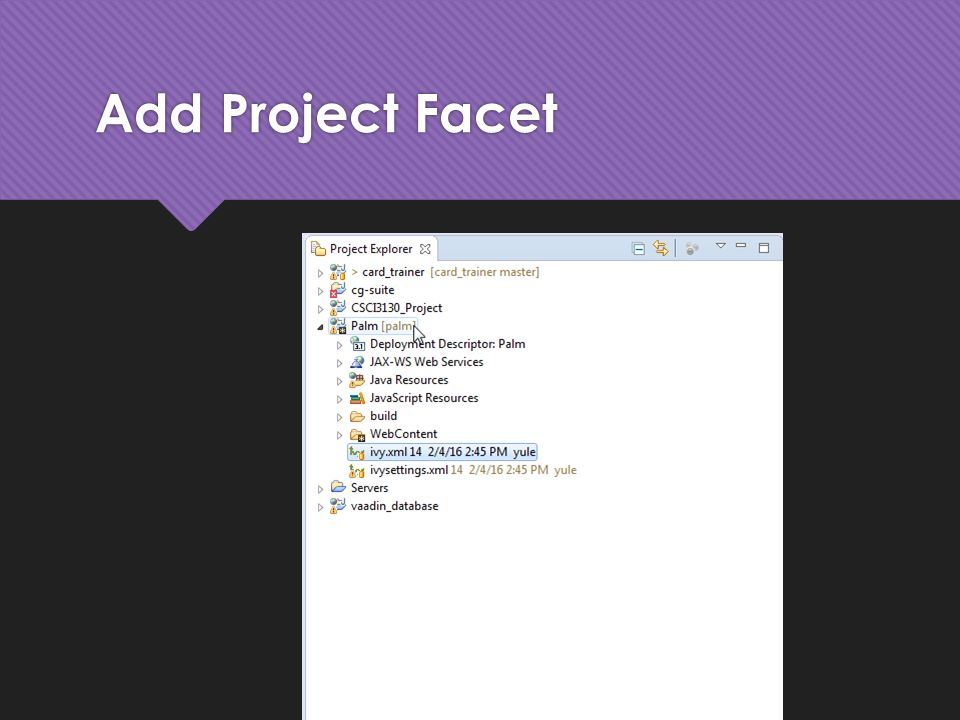Expand the Servers folder
960x720 pixels.
tap(320, 489)
